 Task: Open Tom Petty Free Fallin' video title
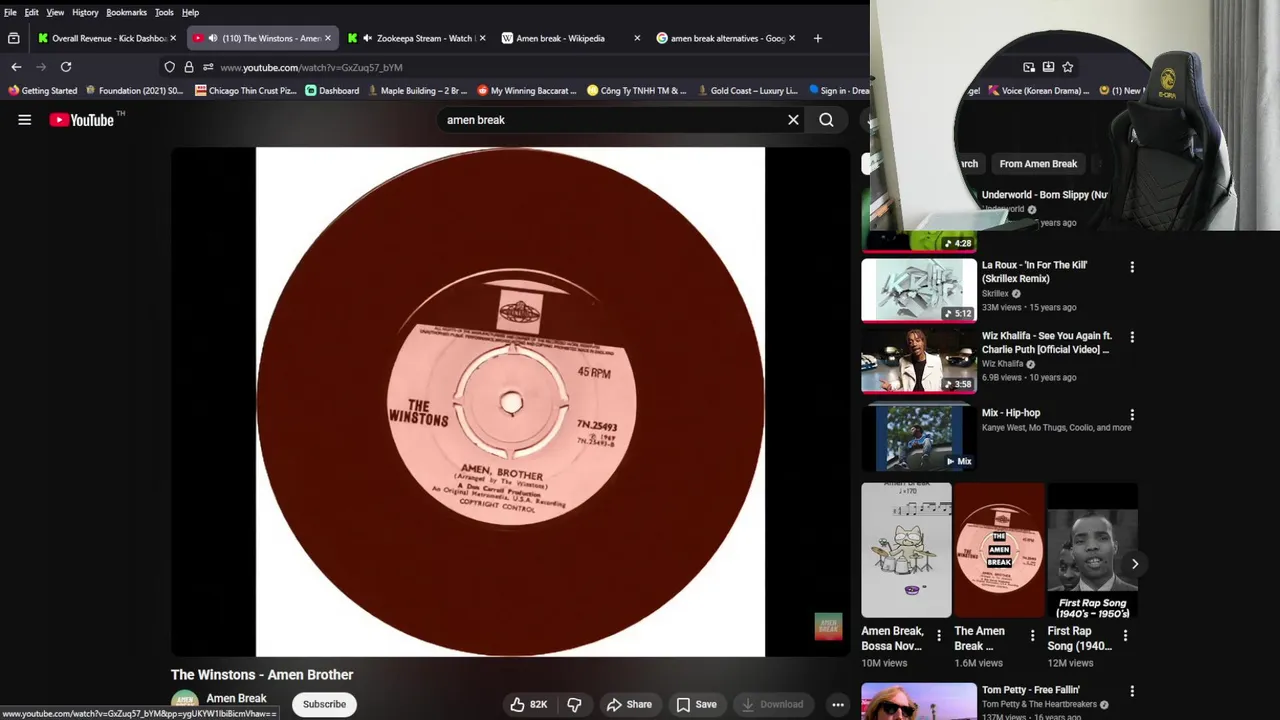(1030, 690)
